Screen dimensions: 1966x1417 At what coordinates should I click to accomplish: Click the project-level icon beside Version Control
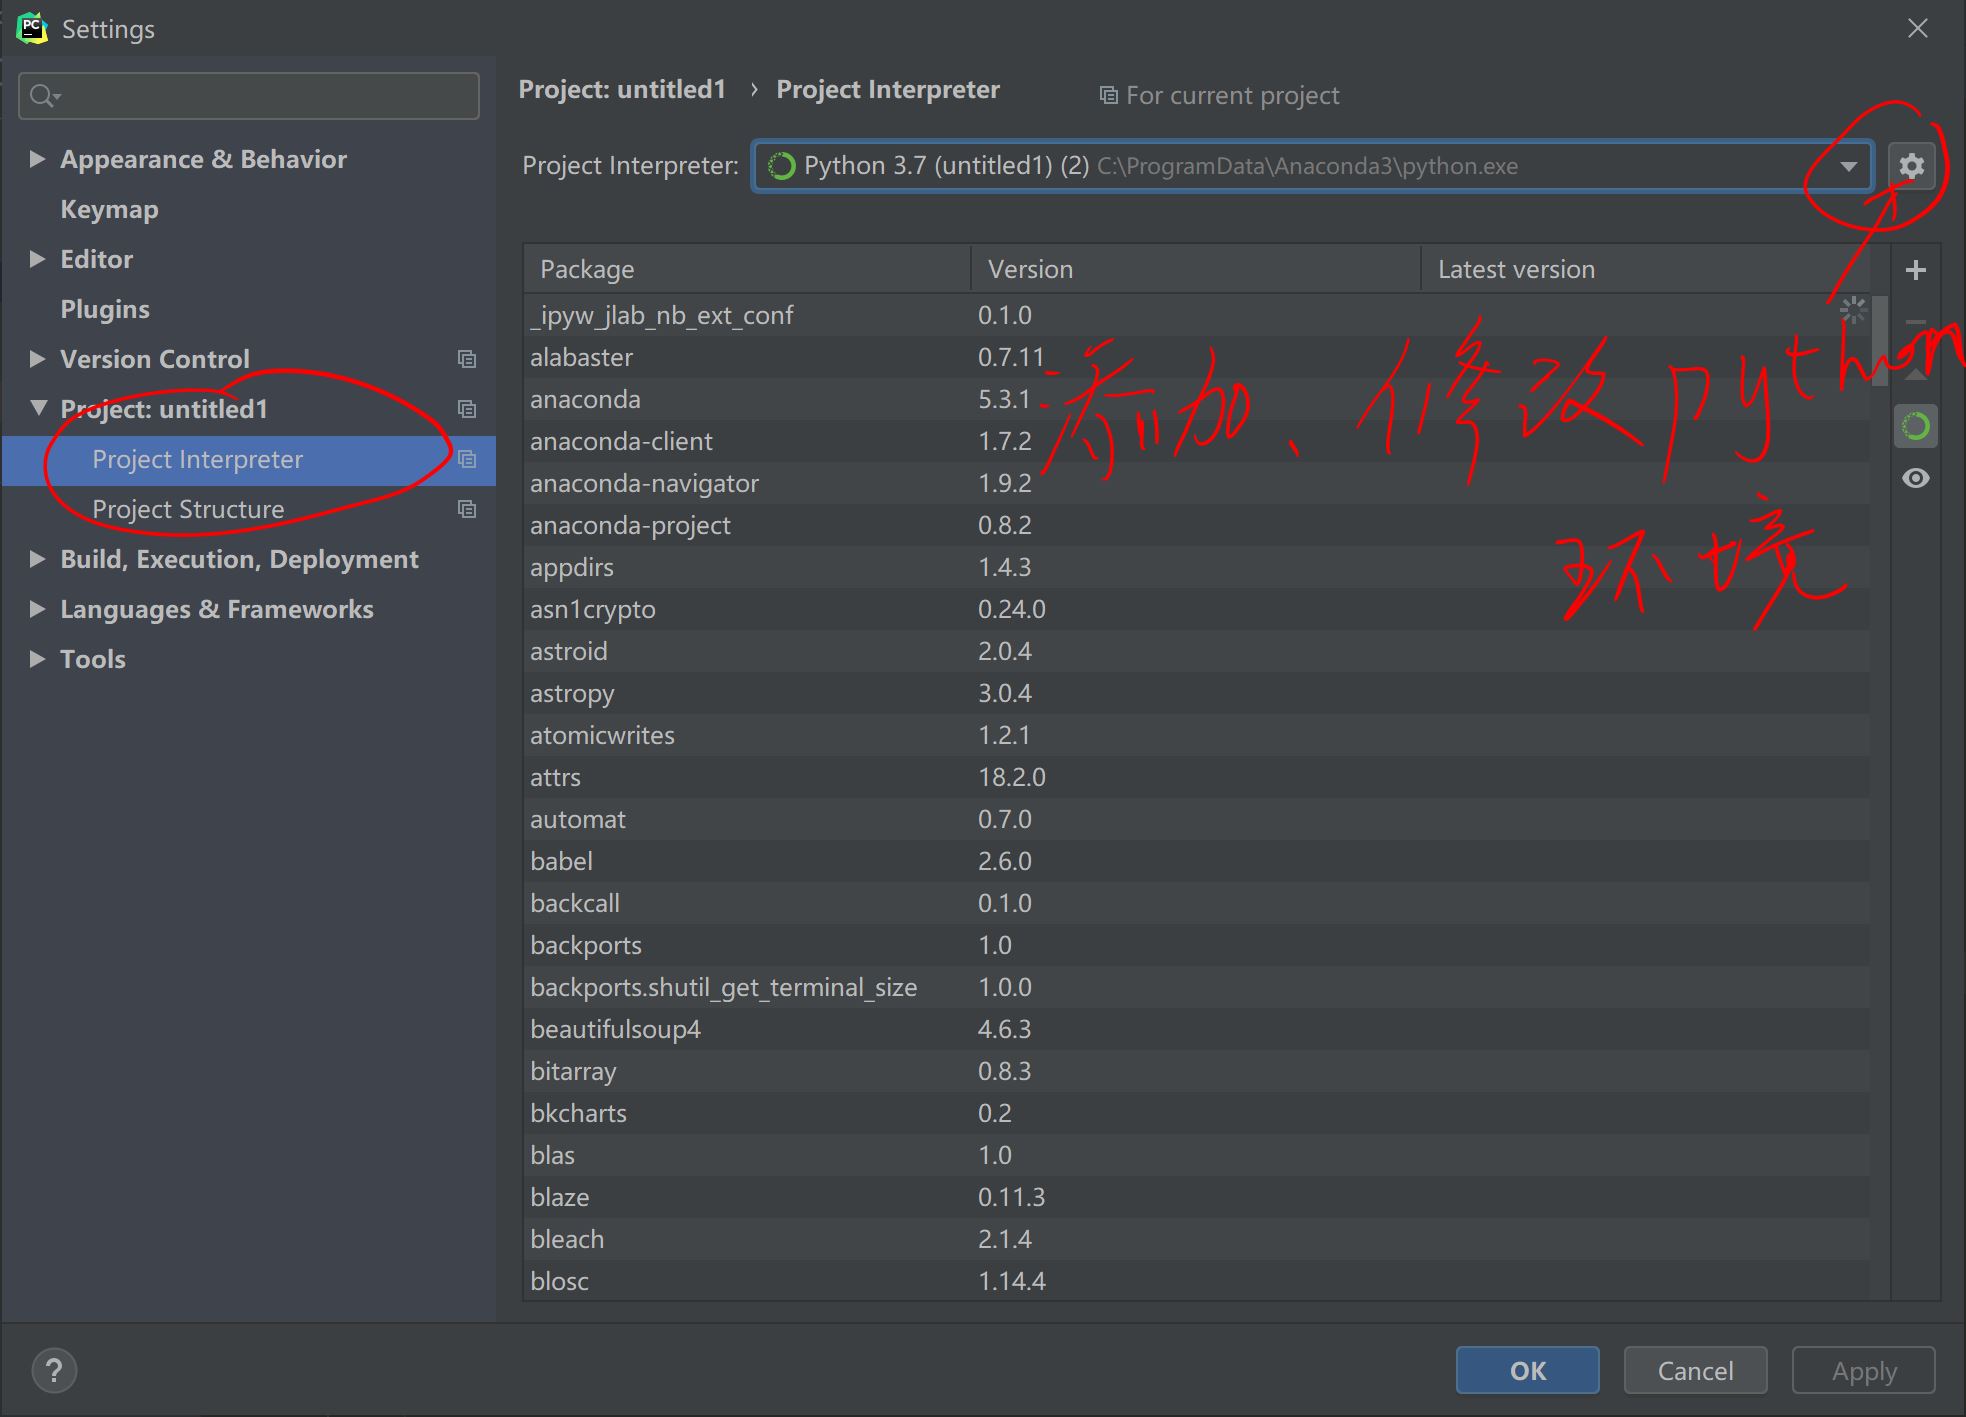467,359
